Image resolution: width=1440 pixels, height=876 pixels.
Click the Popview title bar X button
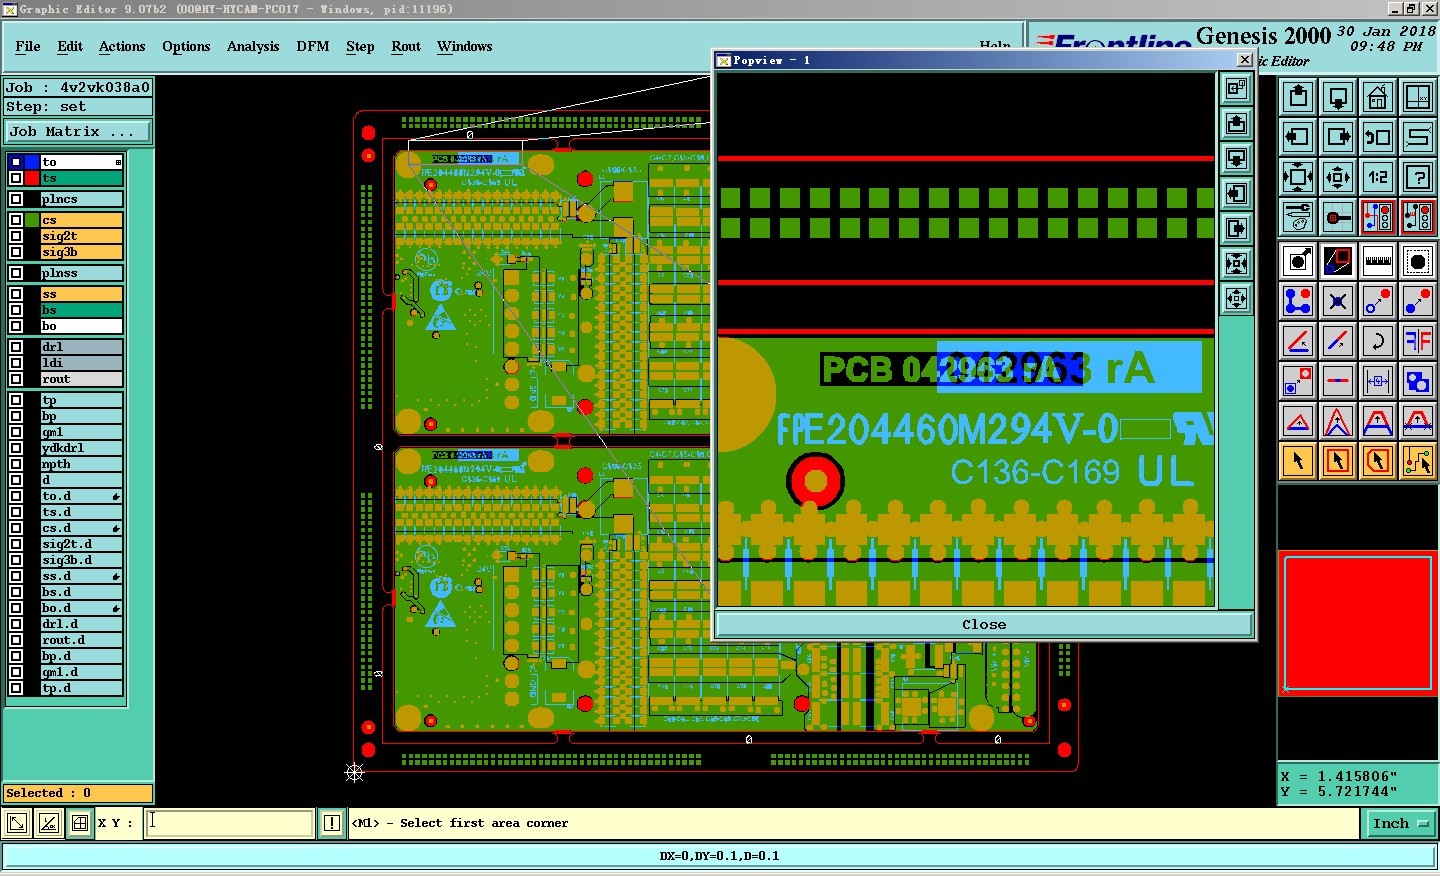[x=1245, y=60]
